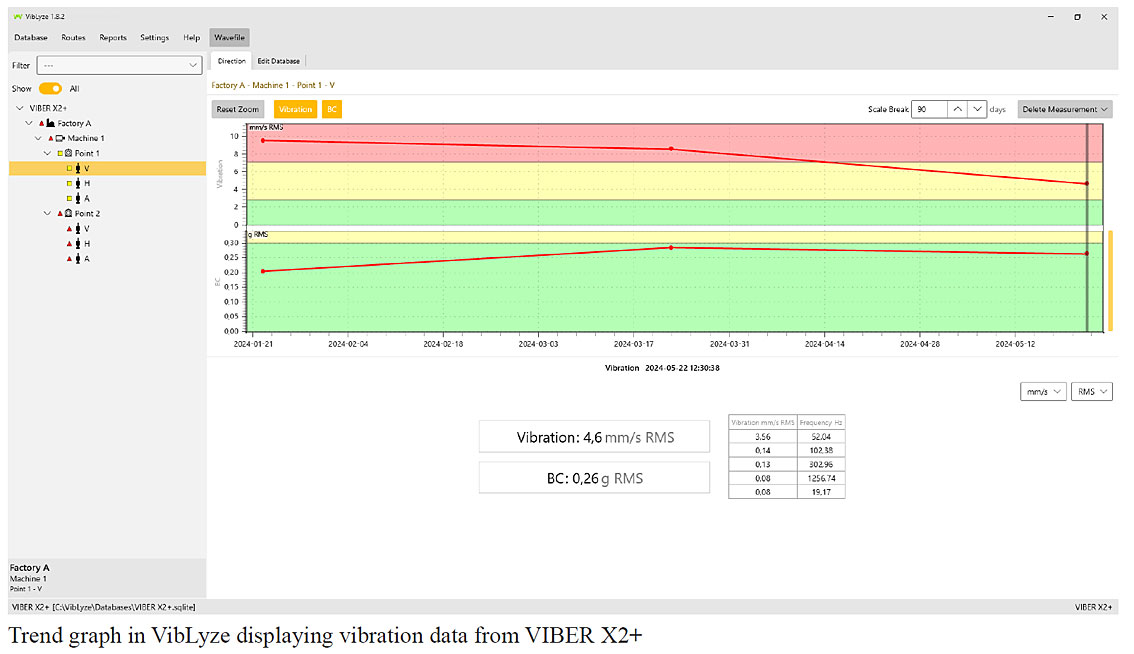Click the Vibration: 4,6 mm/s RMS box

coord(594,437)
